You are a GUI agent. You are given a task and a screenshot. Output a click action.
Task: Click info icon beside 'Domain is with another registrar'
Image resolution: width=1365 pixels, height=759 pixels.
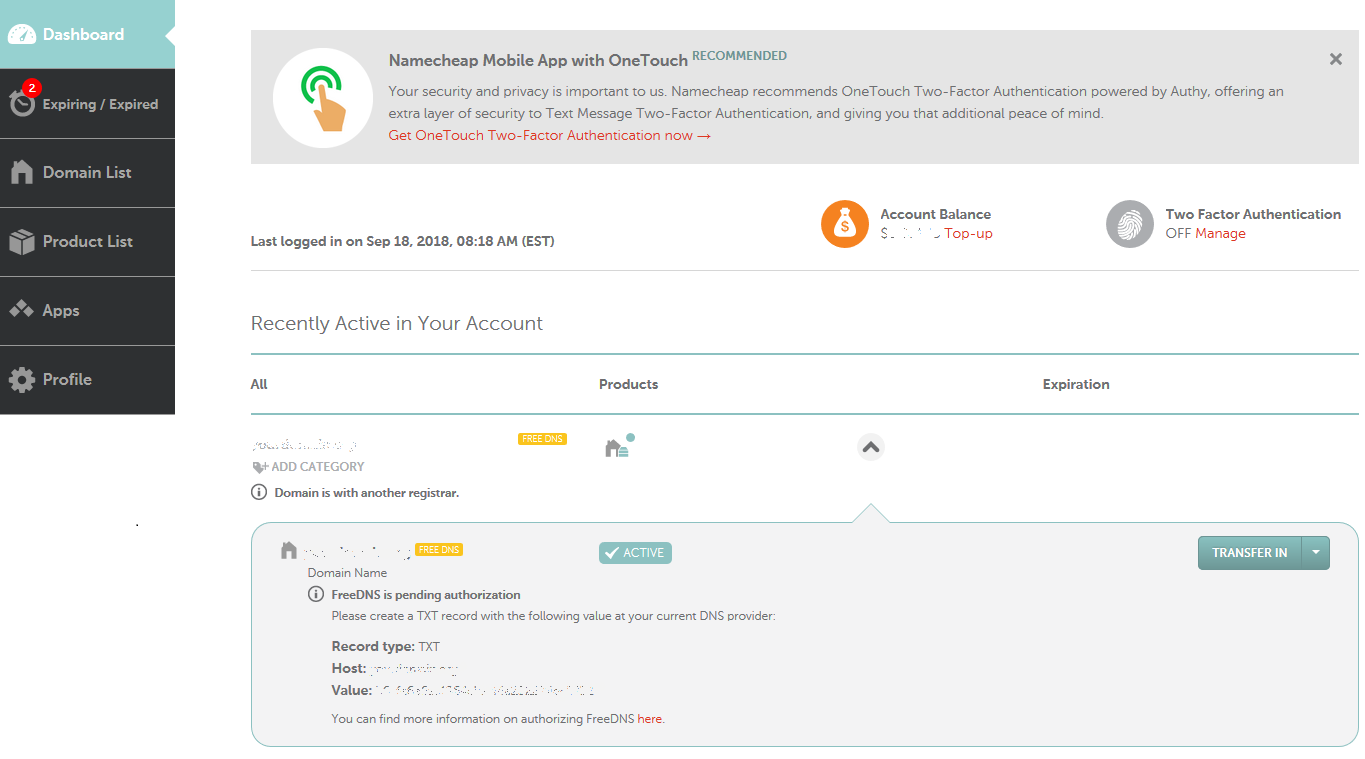(x=259, y=492)
